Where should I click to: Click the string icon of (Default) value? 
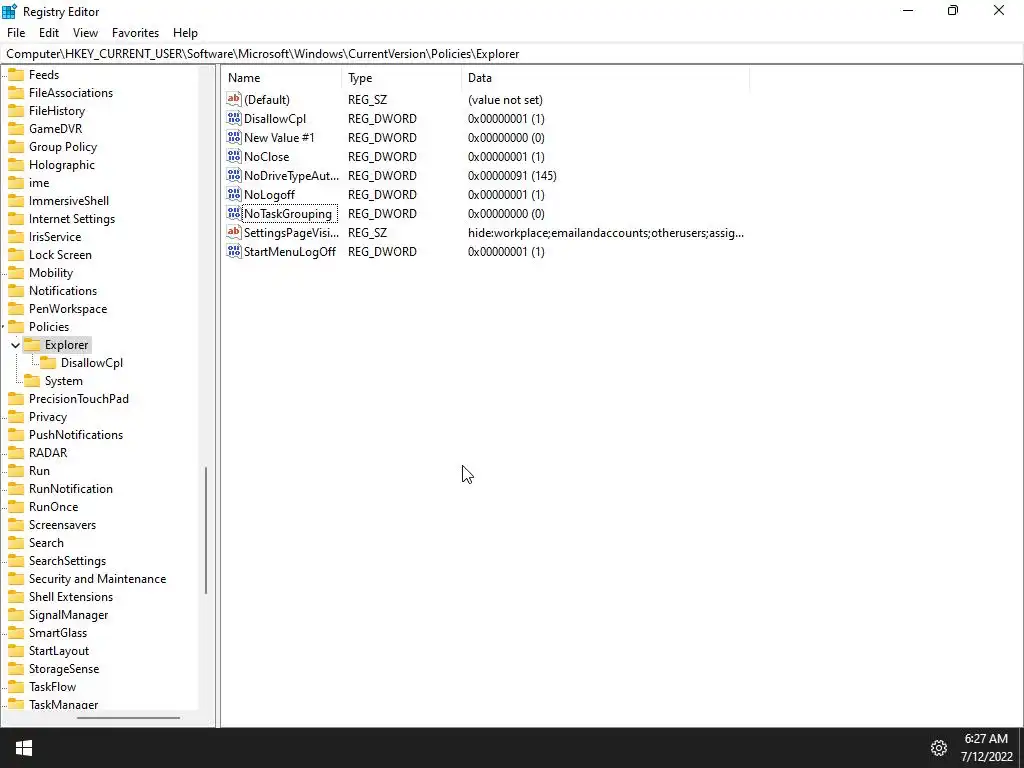(x=234, y=99)
